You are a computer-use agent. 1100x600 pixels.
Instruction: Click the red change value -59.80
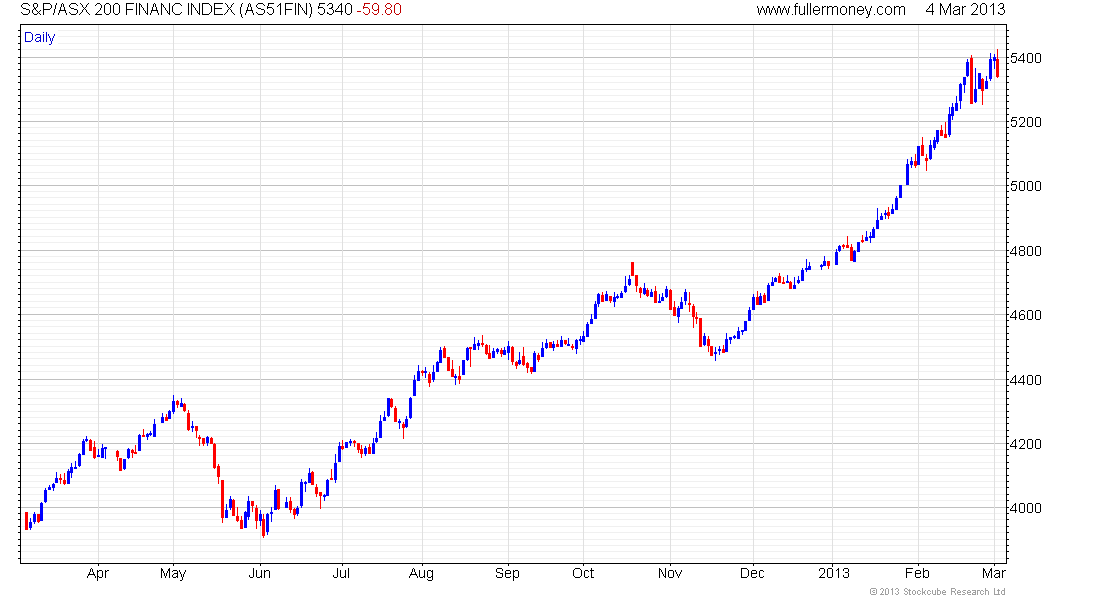click(x=379, y=10)
